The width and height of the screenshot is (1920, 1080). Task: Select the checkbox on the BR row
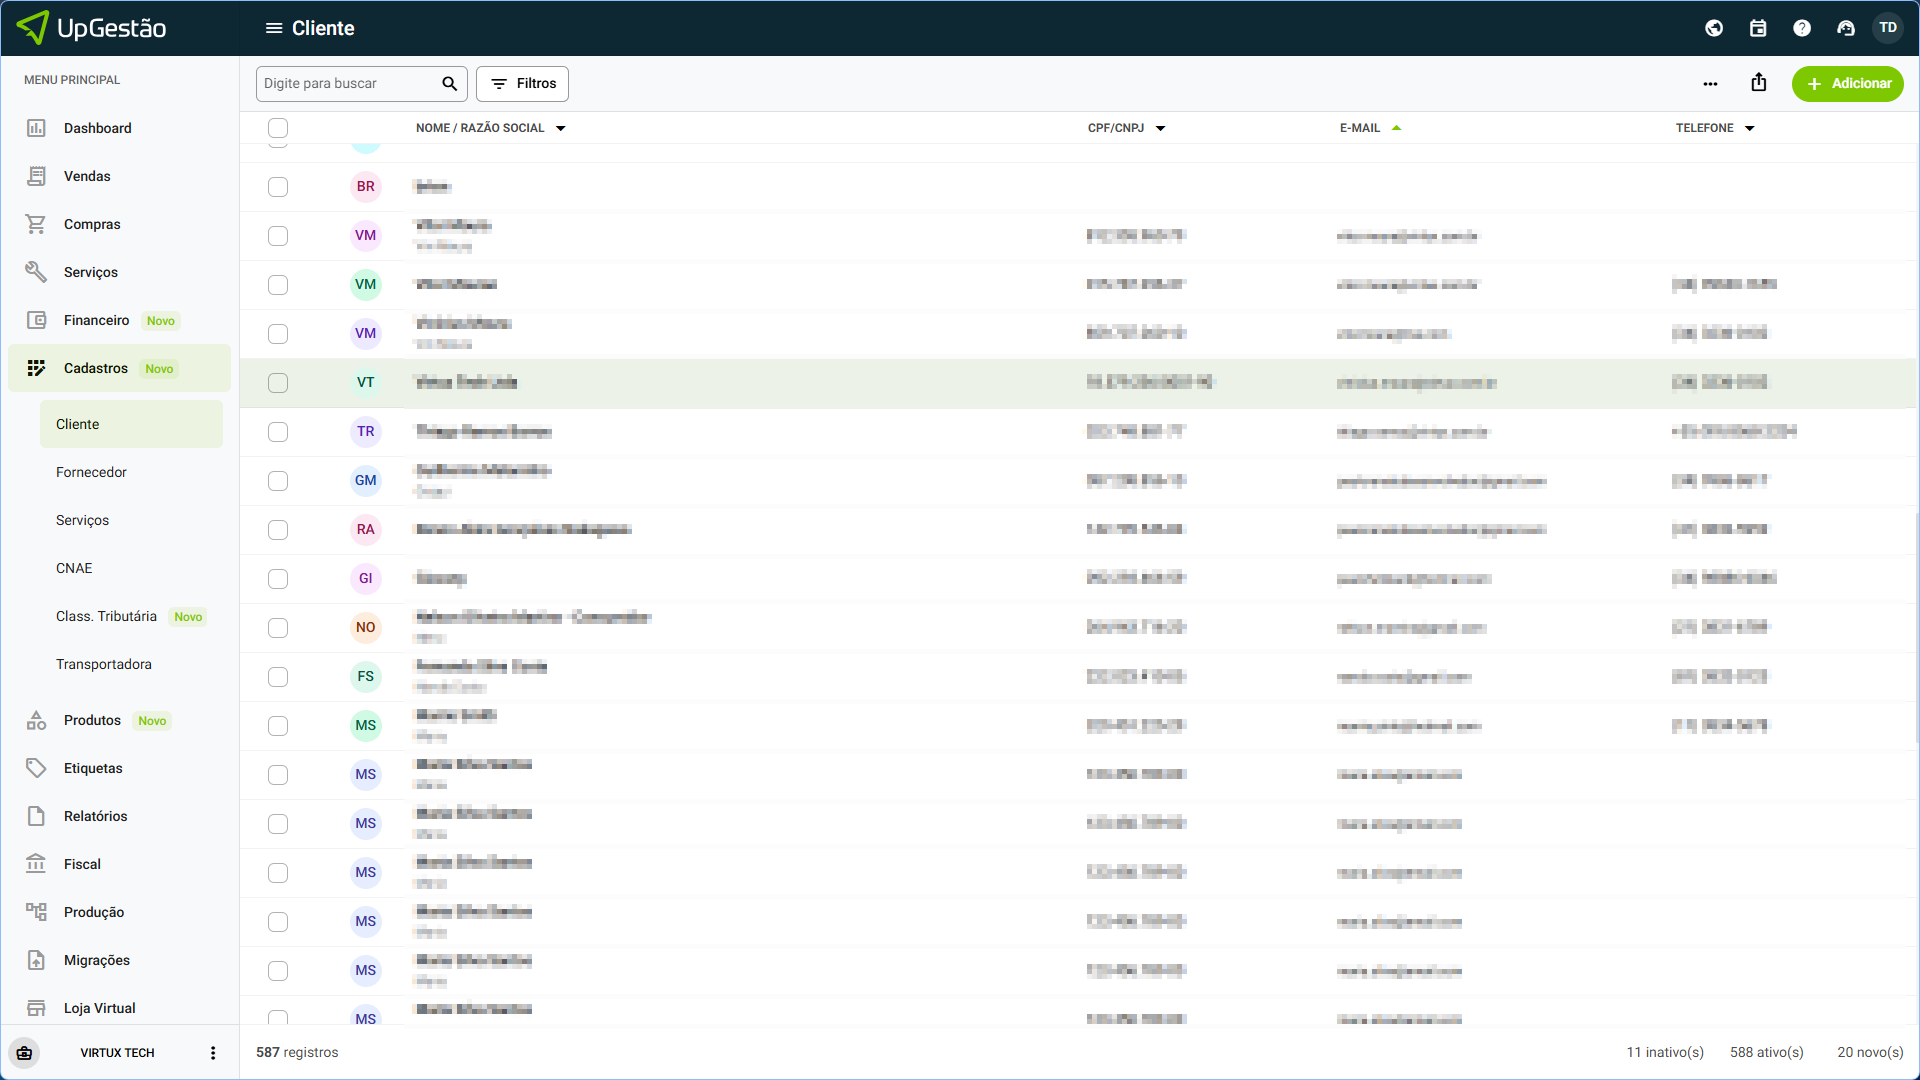[x=278, y=187]
